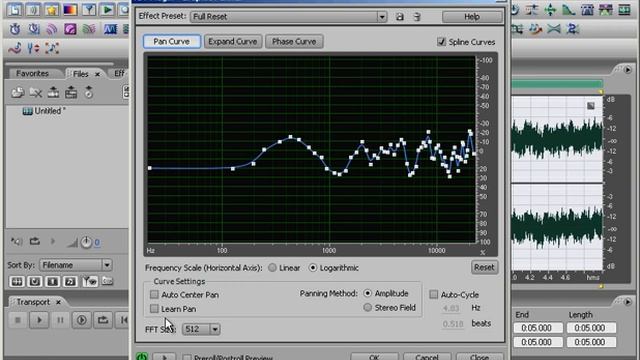640x360 pixels.
Task: Click the teal crossing X curves icon
Action: click(x=554, y=29)
